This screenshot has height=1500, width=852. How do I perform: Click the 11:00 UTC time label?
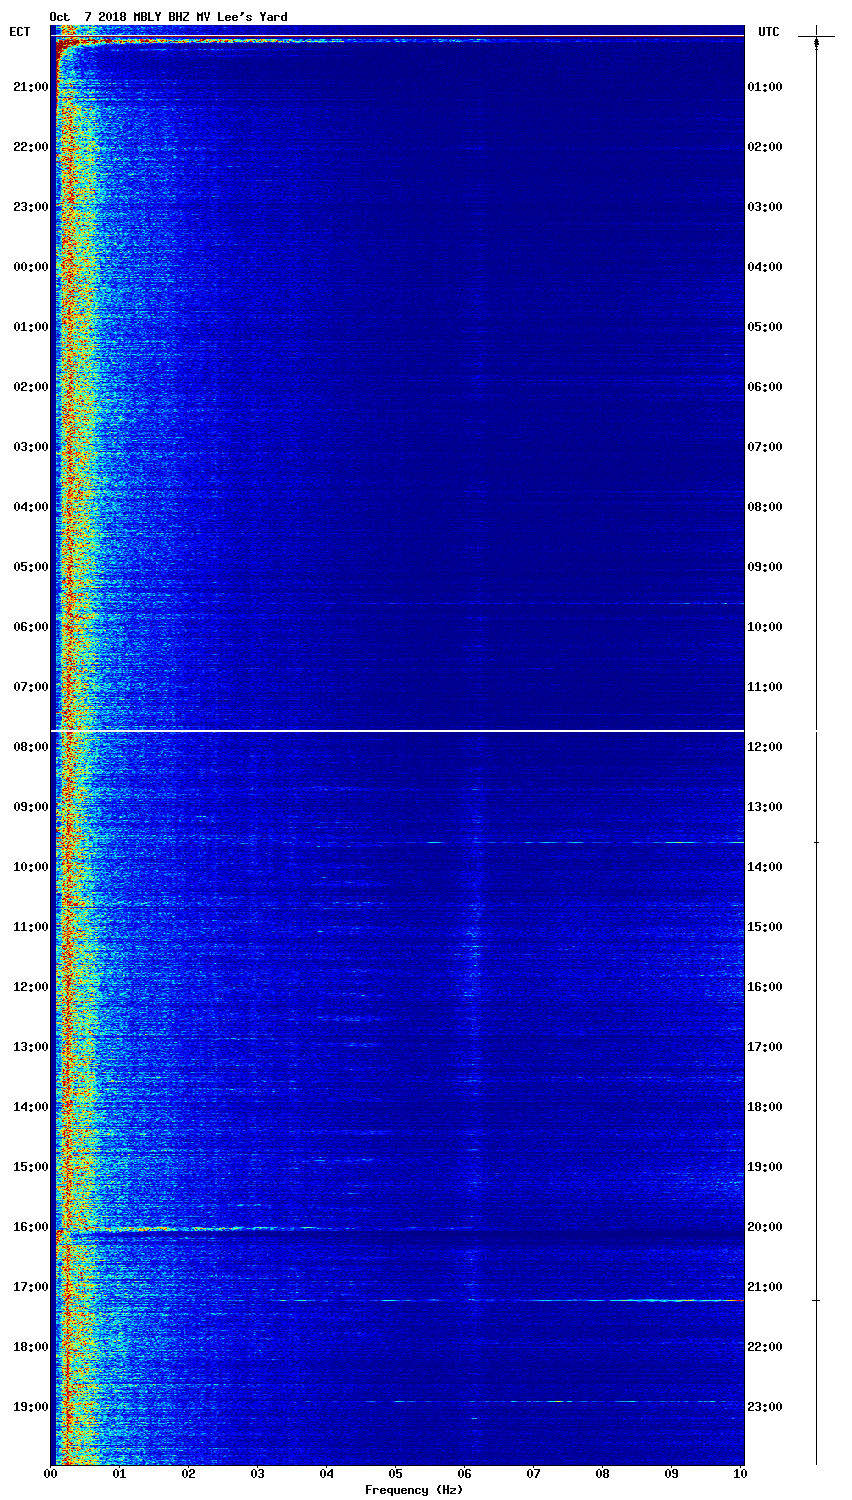click(x=765, y=687)
